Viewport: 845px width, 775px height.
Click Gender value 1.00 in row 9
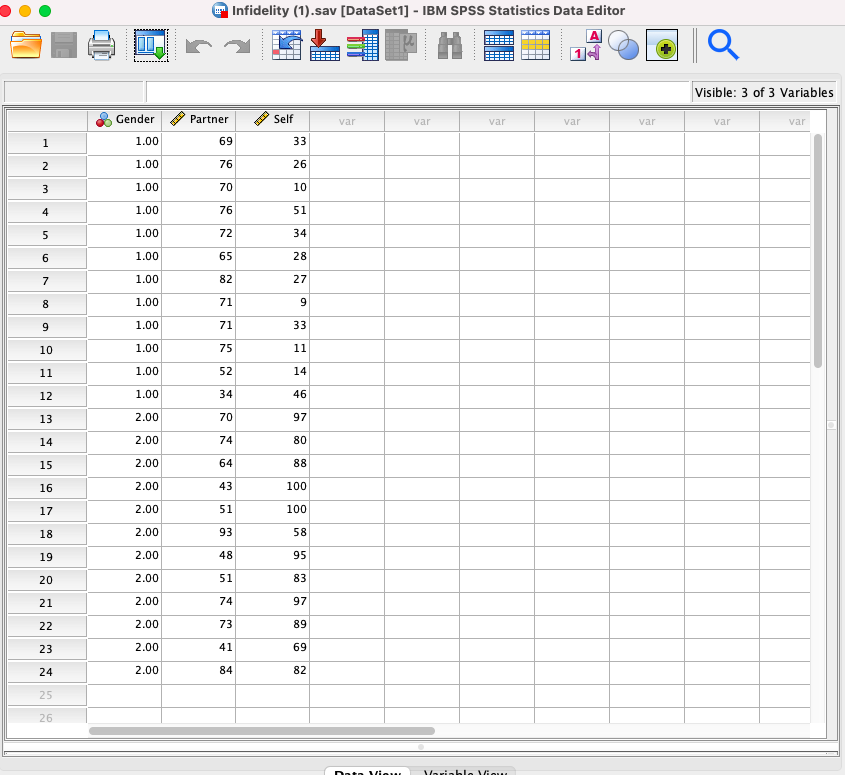[x=124, y=326]
